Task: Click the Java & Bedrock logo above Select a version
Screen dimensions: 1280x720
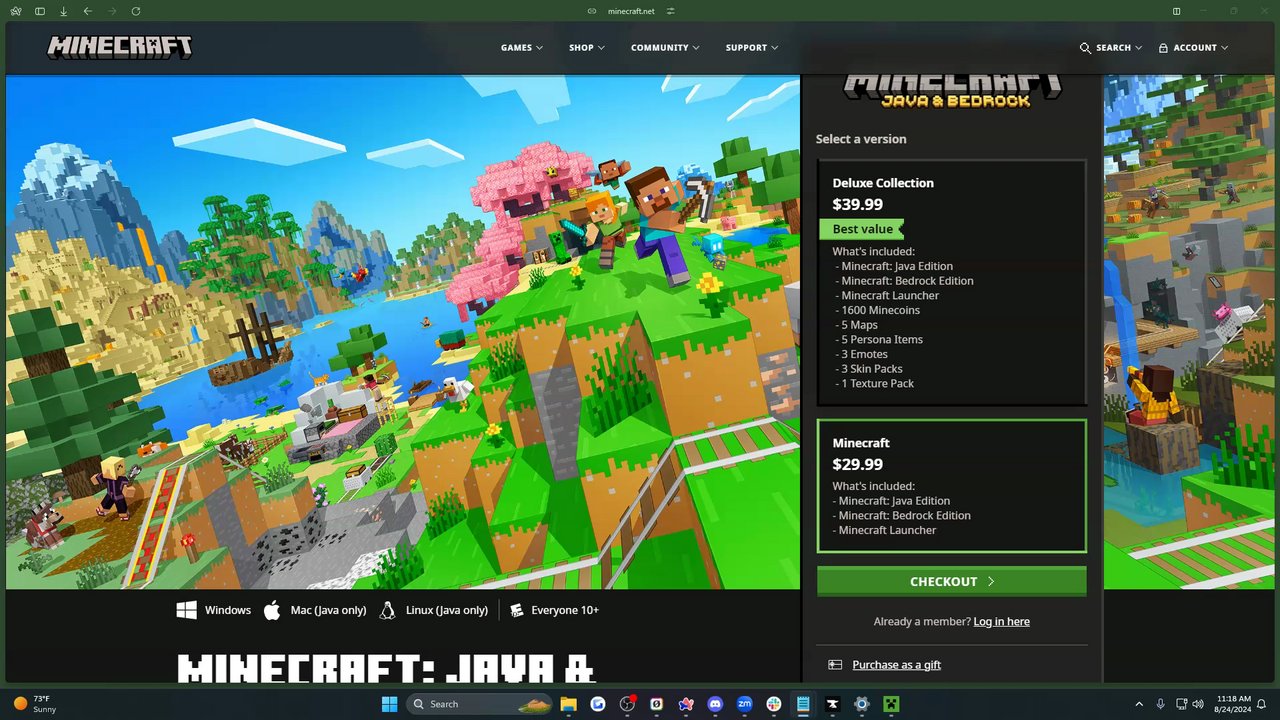Action: (x=951, y=90)
